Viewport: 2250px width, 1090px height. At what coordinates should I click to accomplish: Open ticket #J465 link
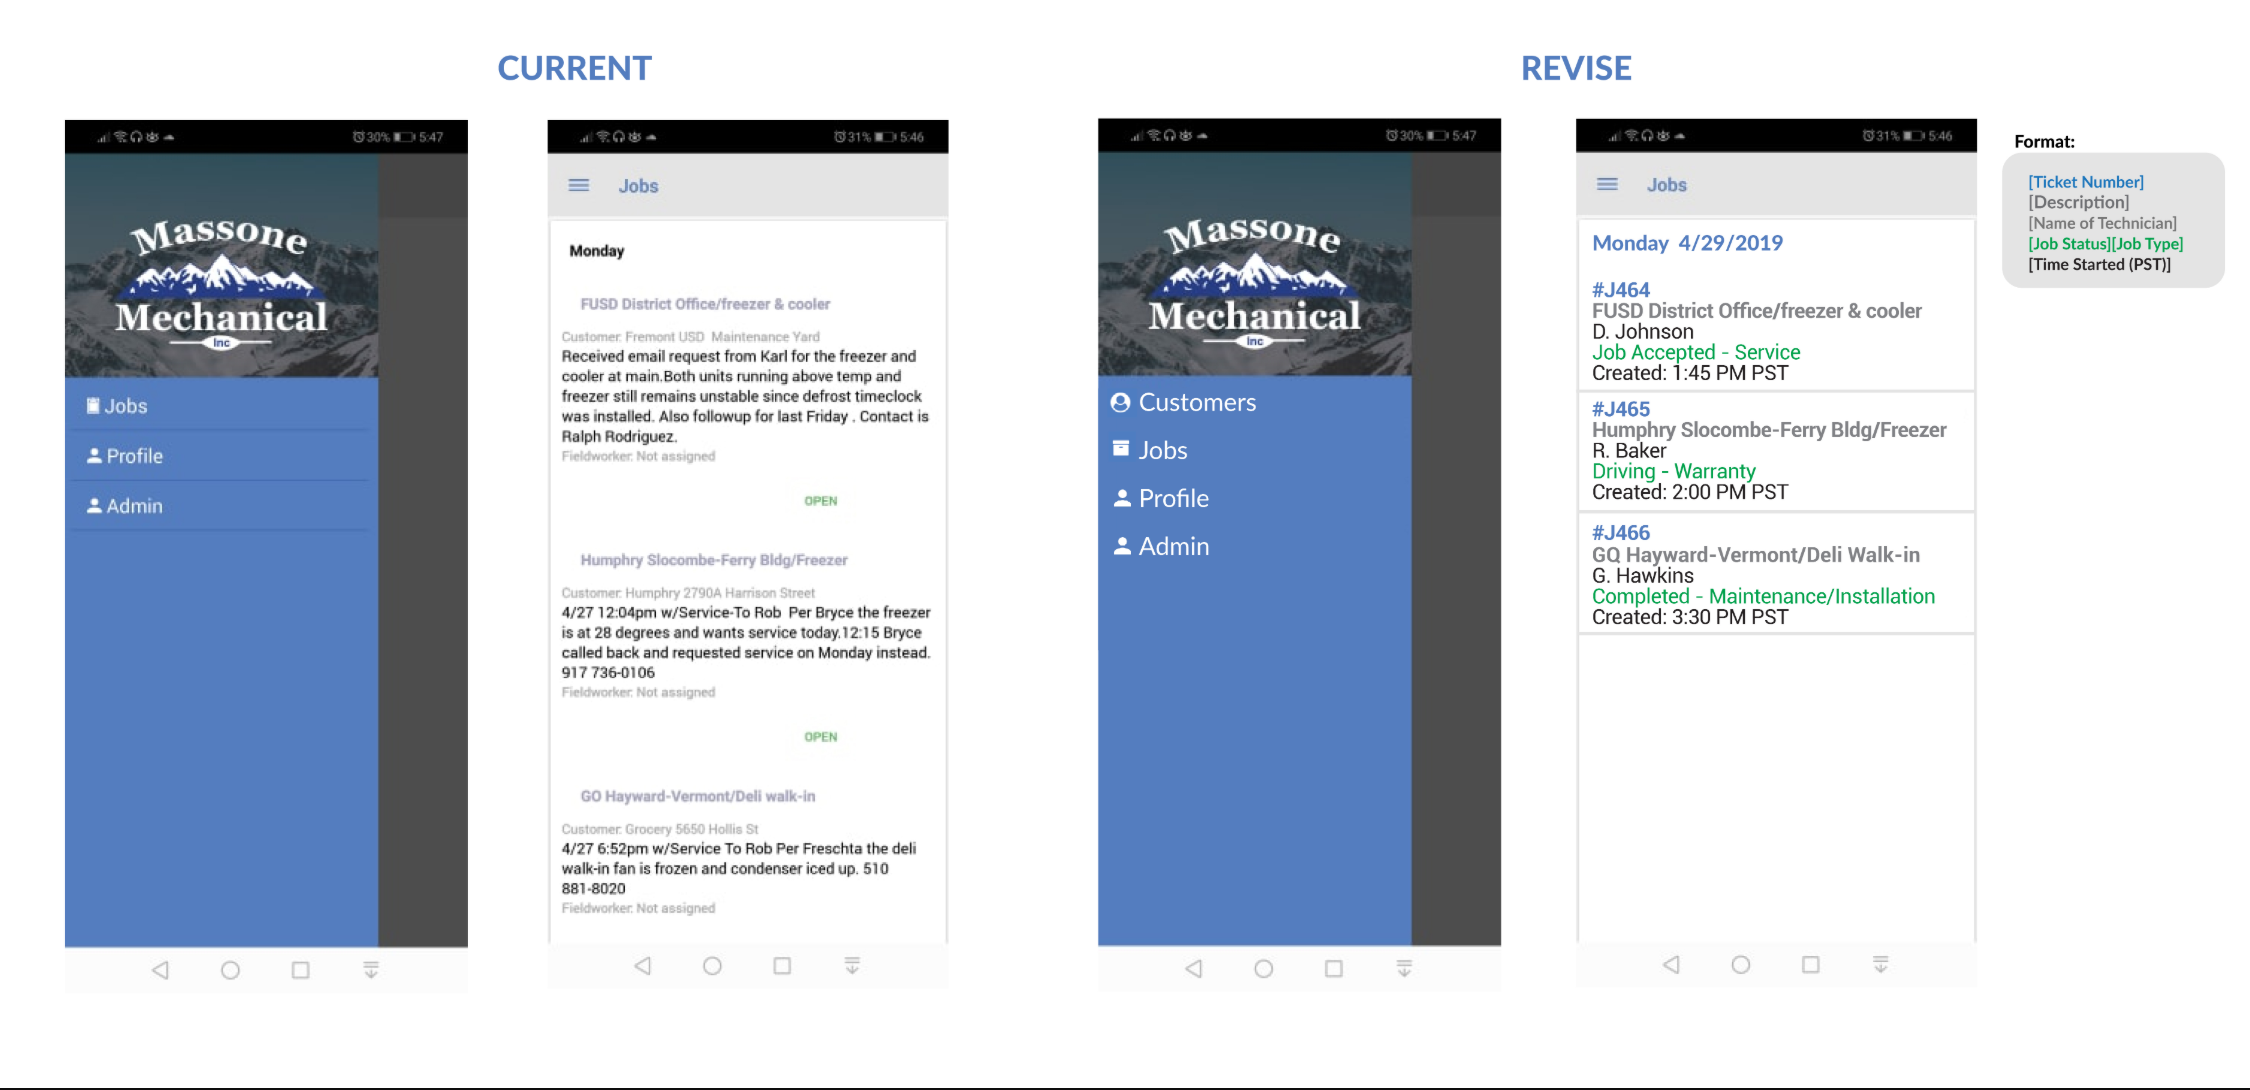tap(1620, 409)
